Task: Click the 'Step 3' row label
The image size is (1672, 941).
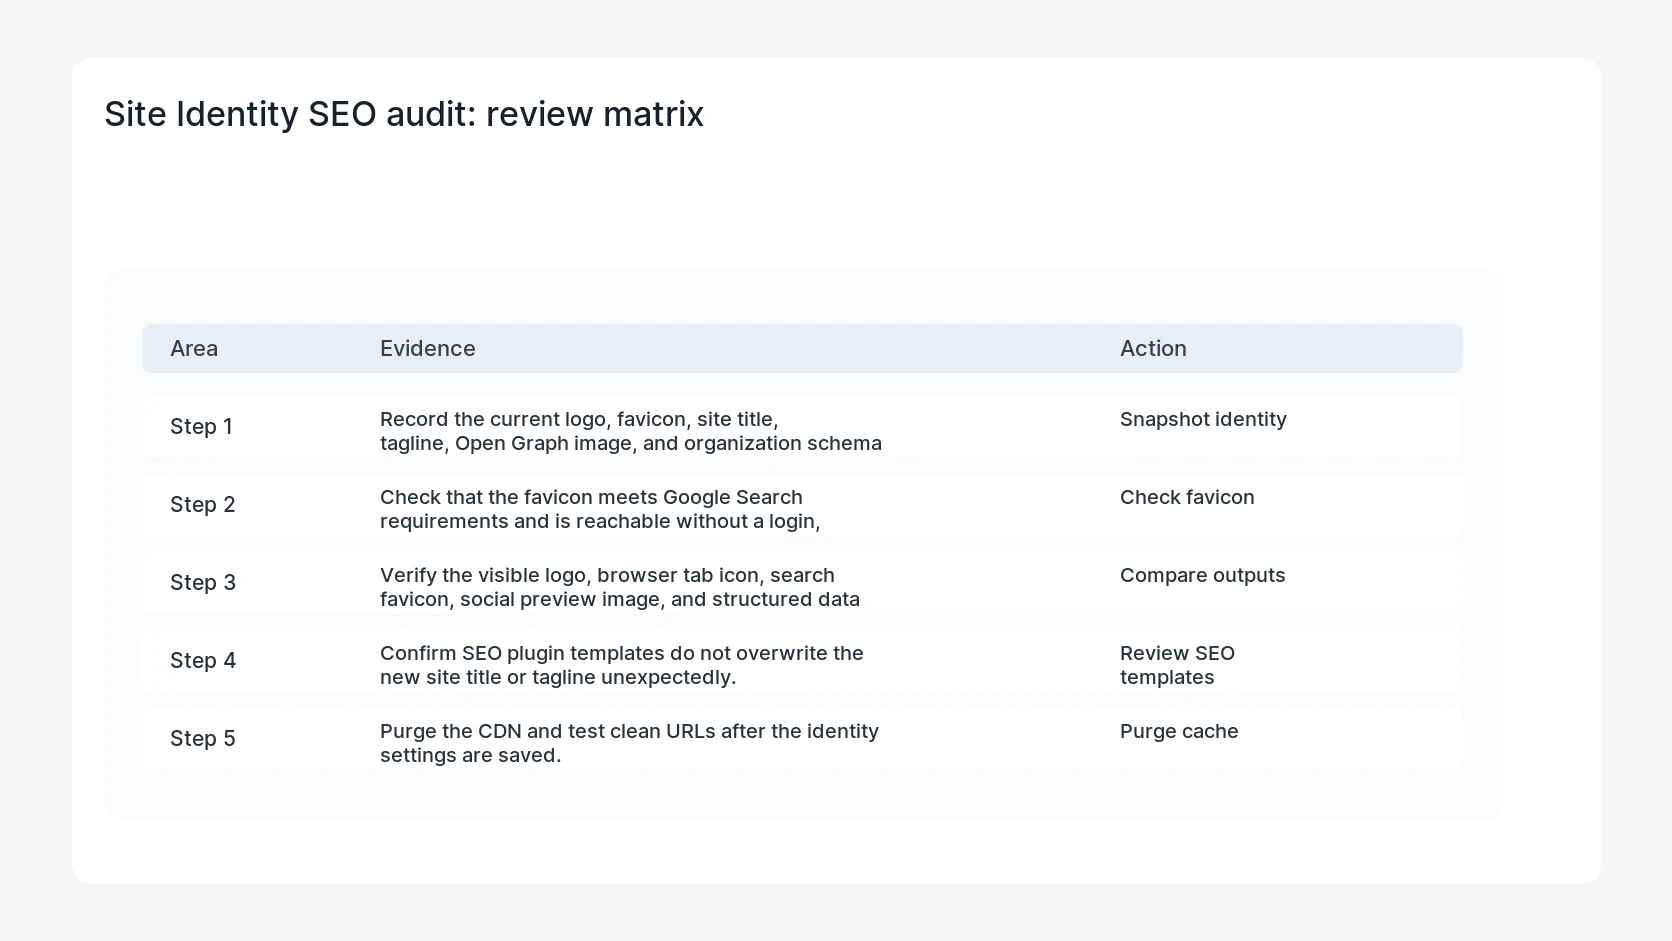Action: click(x=203, y=582)
